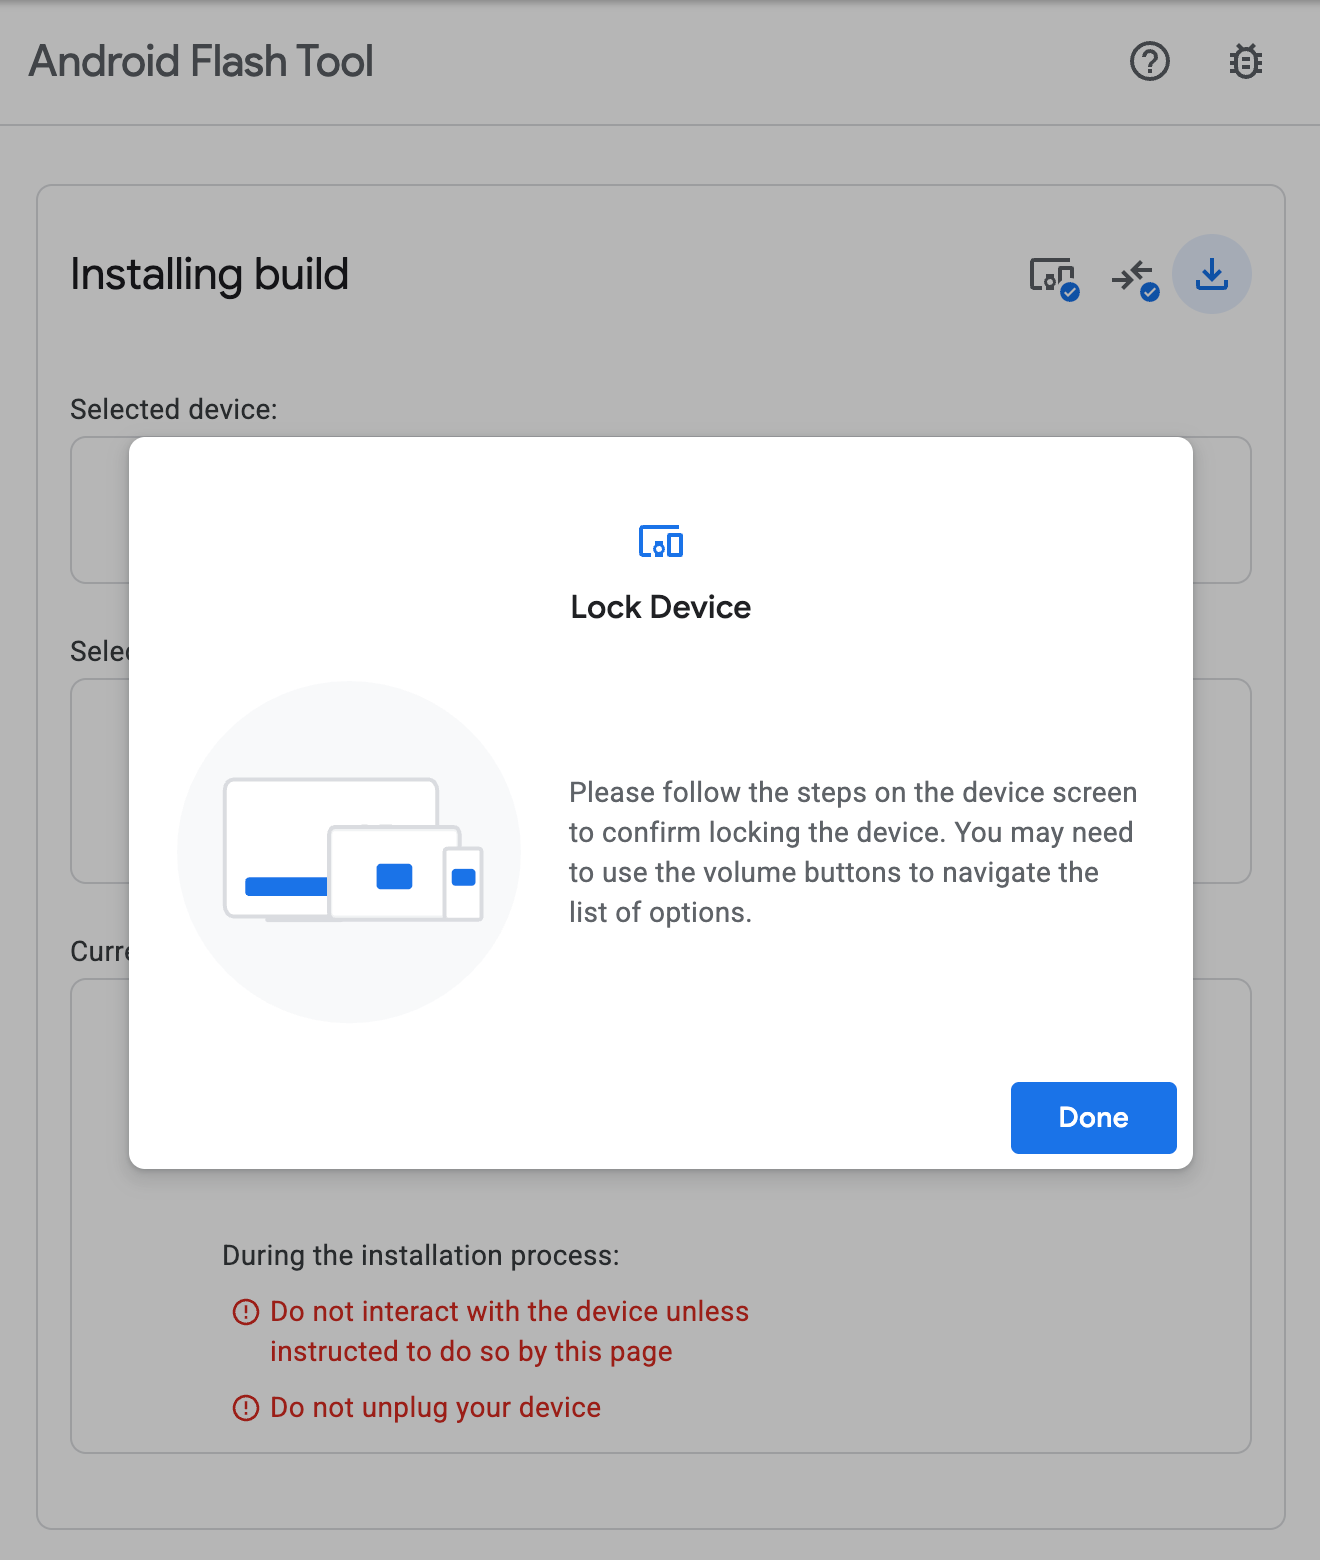Click the devices illustration in the dialog
1320x1560 pixels.
(349, 851)
